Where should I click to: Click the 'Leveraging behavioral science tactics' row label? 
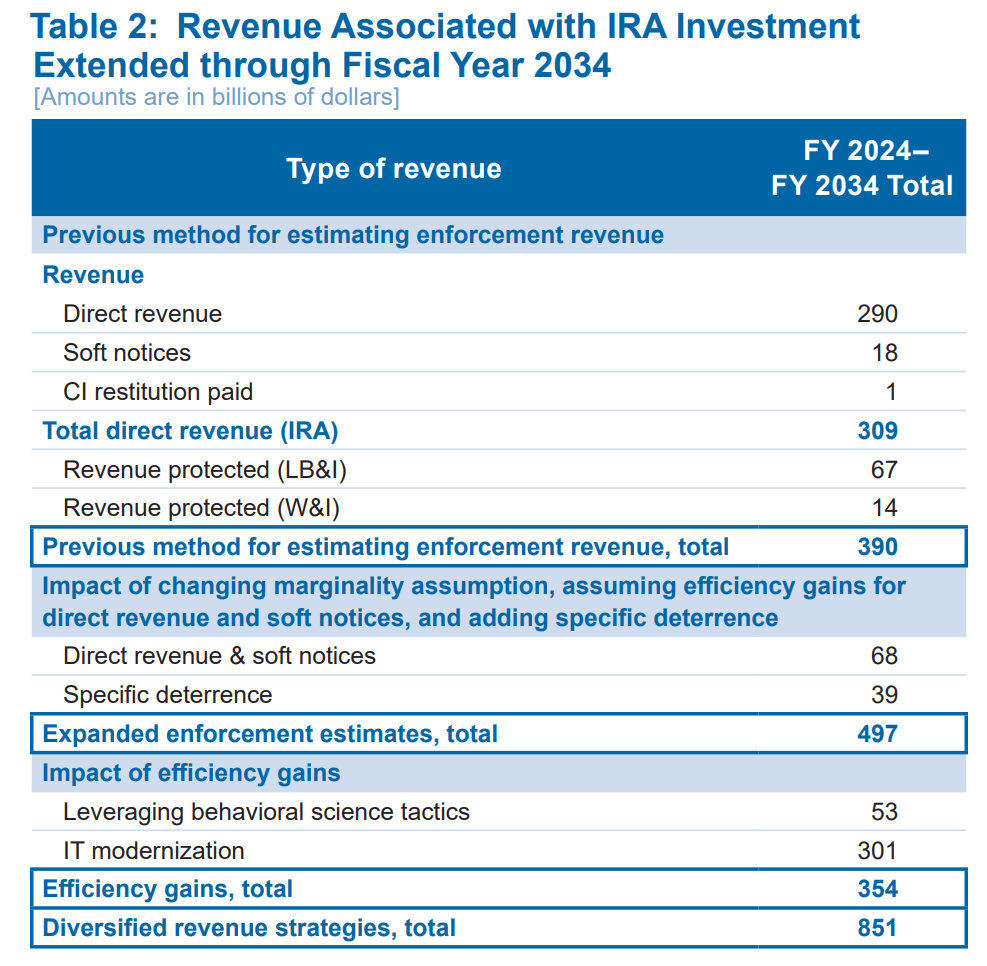click(266, 812)
